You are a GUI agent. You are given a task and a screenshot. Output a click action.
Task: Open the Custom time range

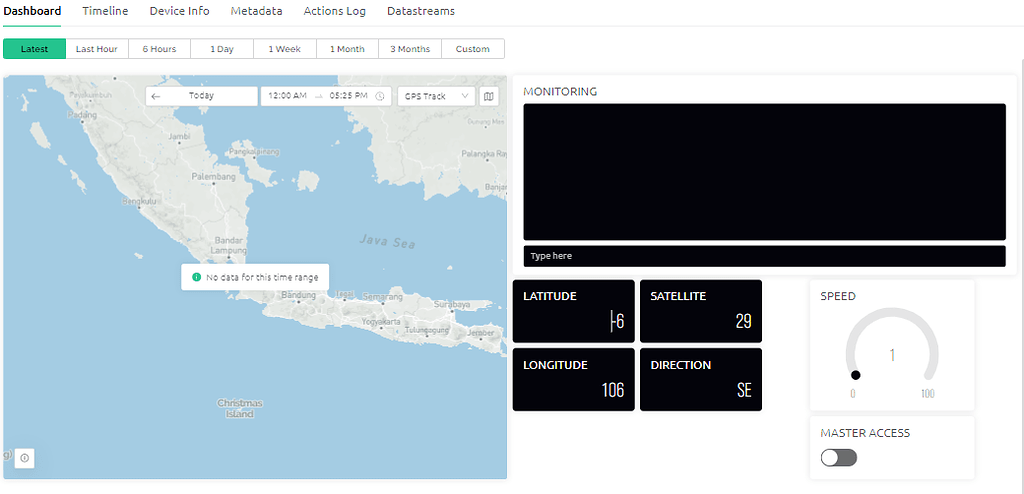(473, 49)
